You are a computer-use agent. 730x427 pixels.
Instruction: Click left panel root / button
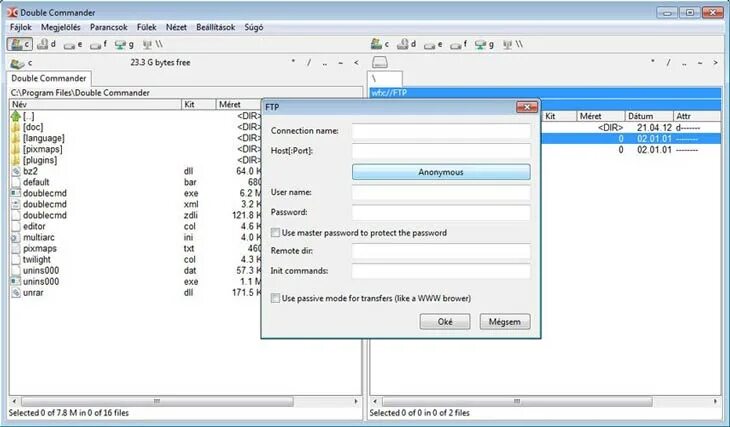pos(309,62)
